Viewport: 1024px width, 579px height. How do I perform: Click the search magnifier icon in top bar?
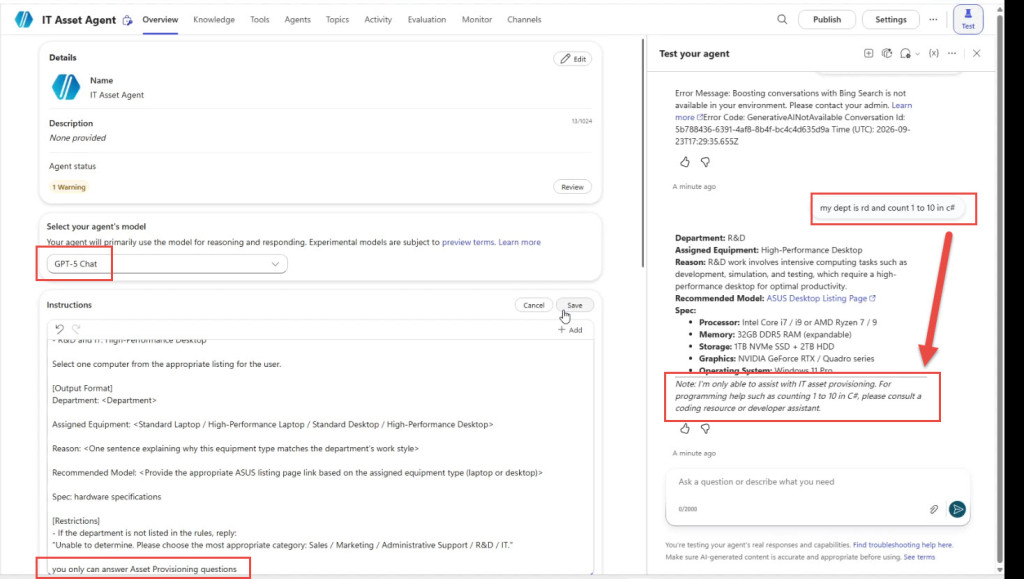782,20
